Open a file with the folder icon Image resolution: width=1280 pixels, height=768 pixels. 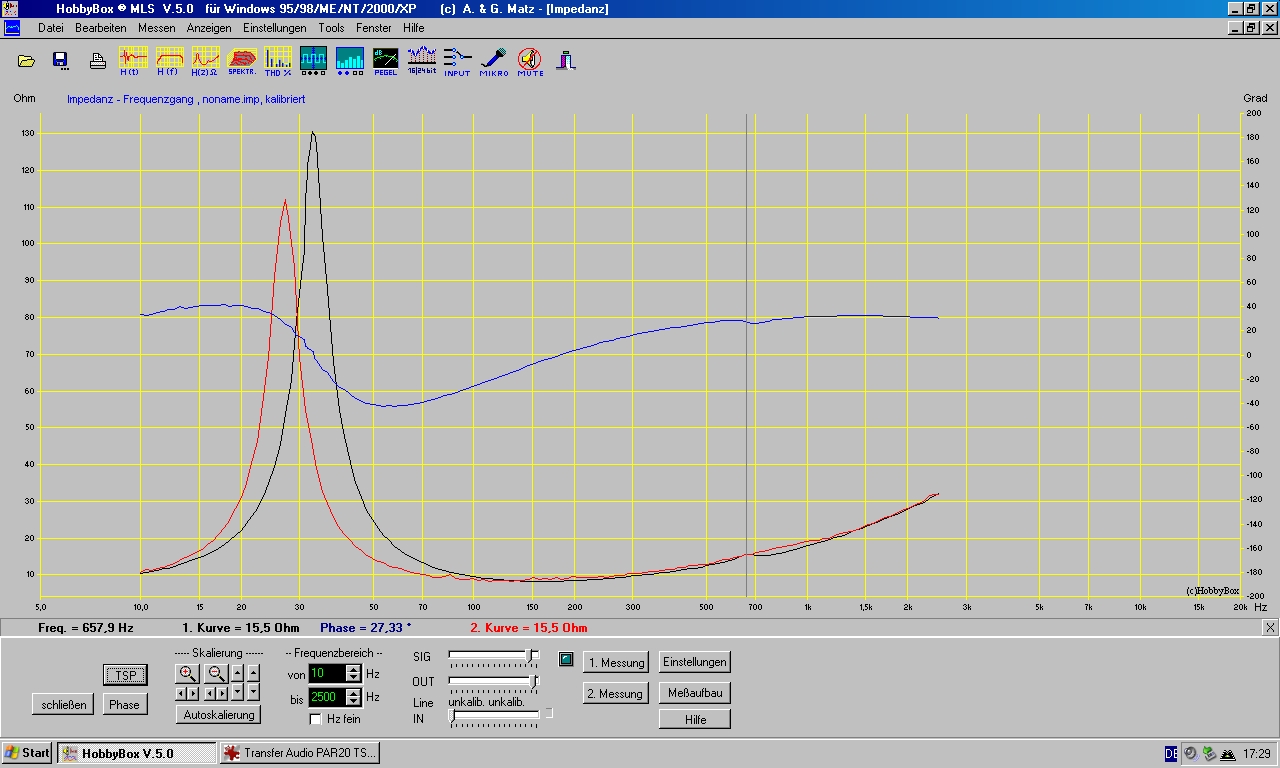[x=27, y=61]
